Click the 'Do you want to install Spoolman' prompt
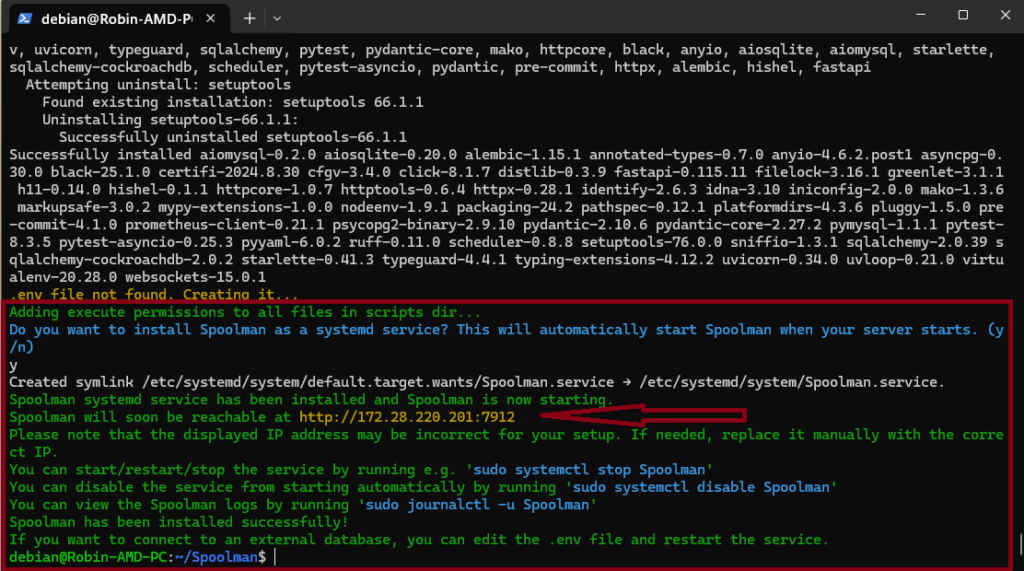 506,338
